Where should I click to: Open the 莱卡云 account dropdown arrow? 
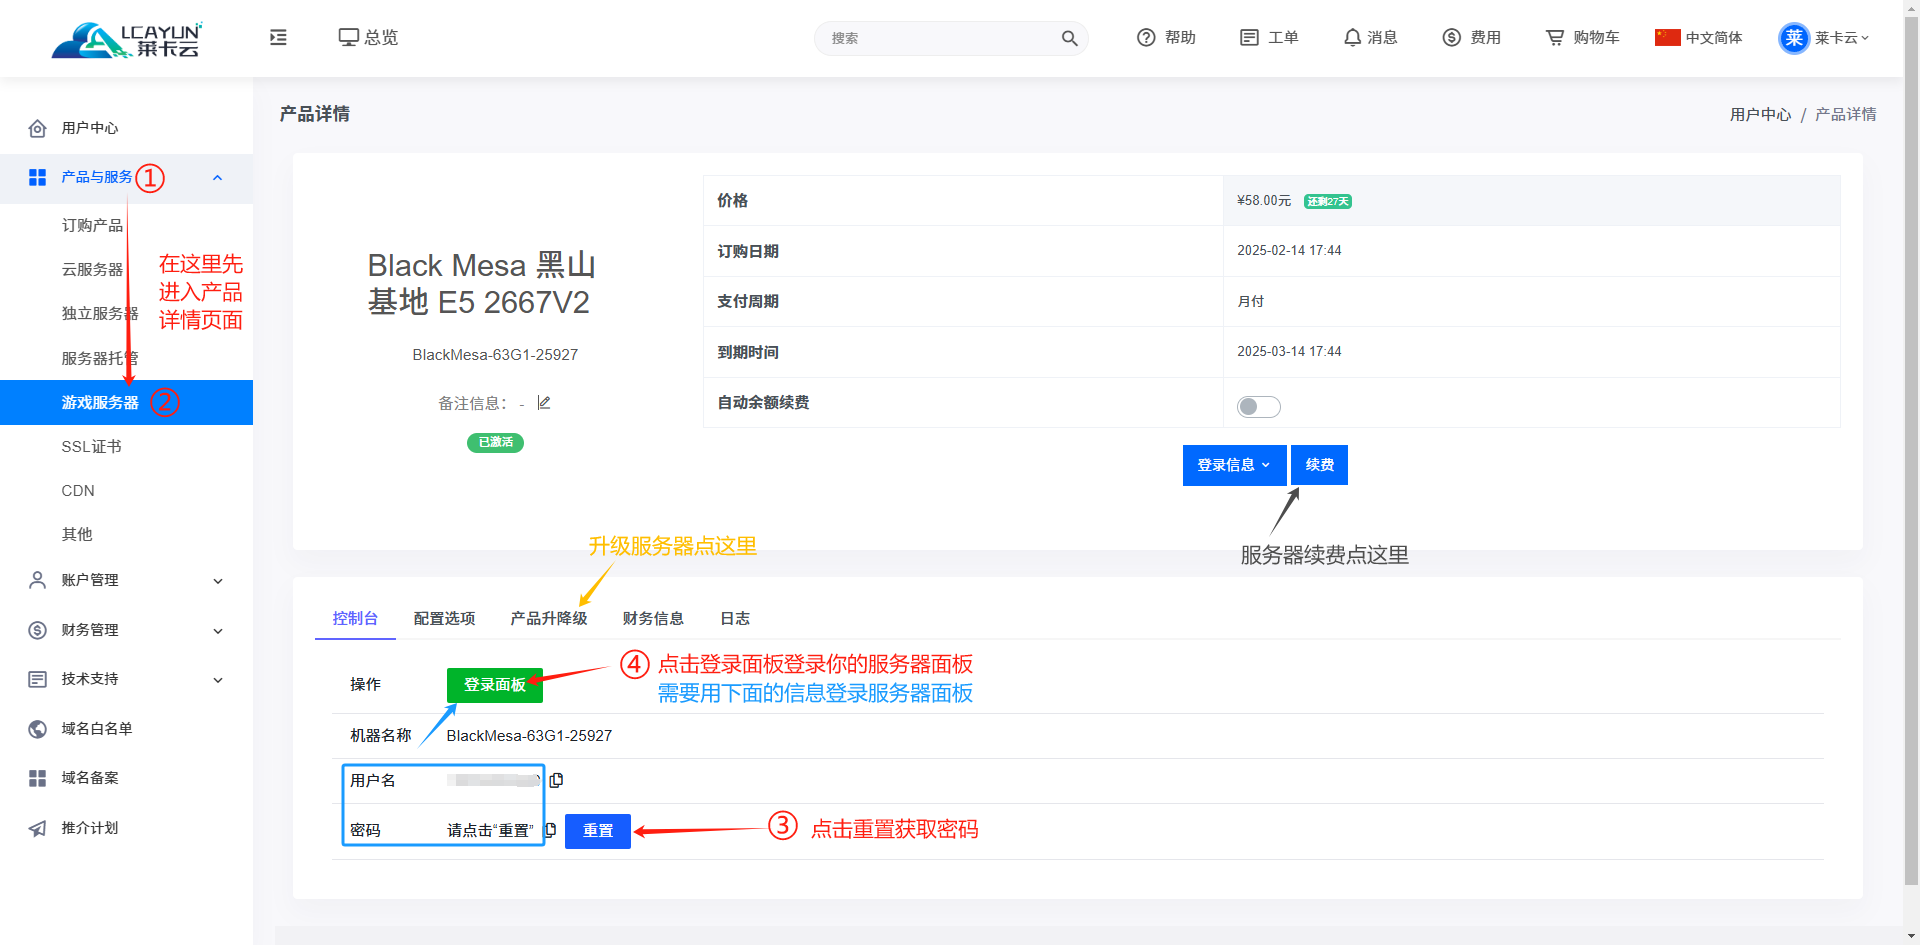(1865, 38)
